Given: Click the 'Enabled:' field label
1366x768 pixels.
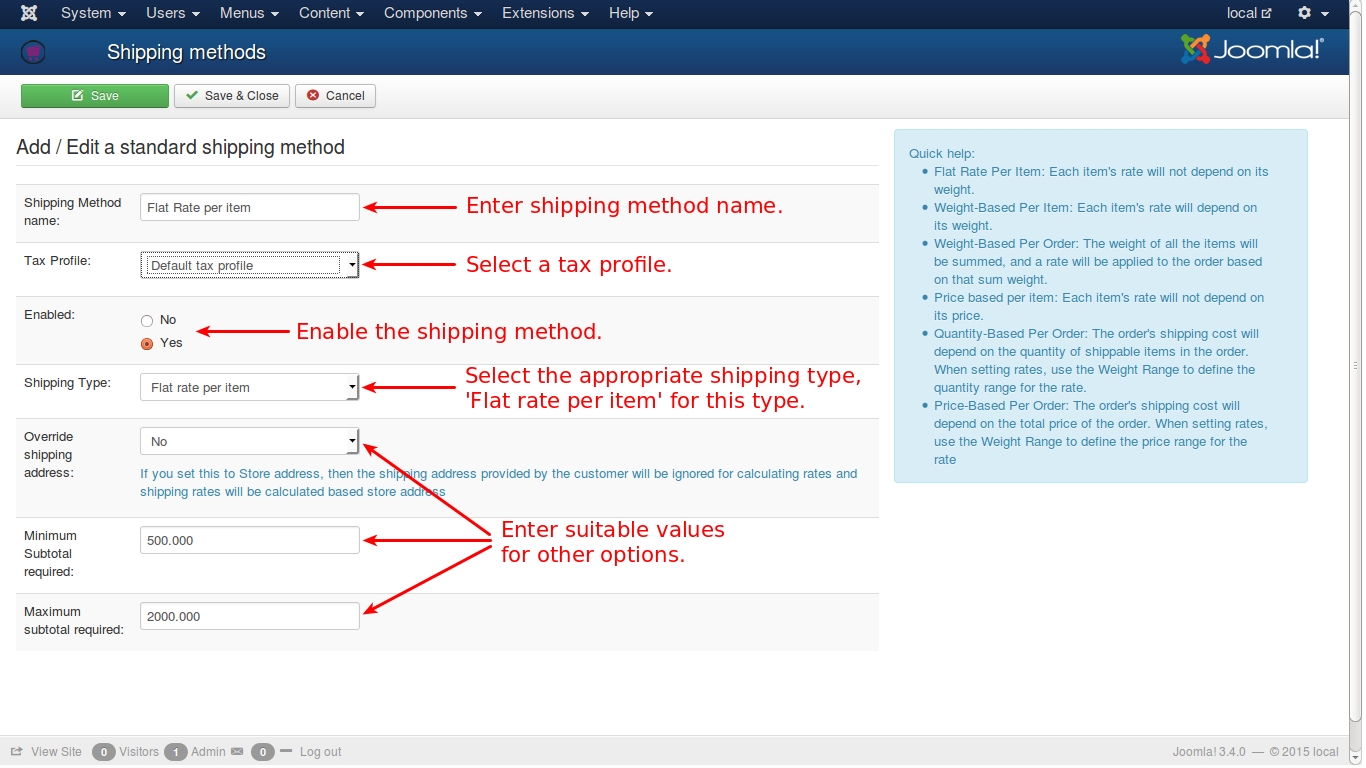Looking at the screenshot, I should [x=50, y=314].
